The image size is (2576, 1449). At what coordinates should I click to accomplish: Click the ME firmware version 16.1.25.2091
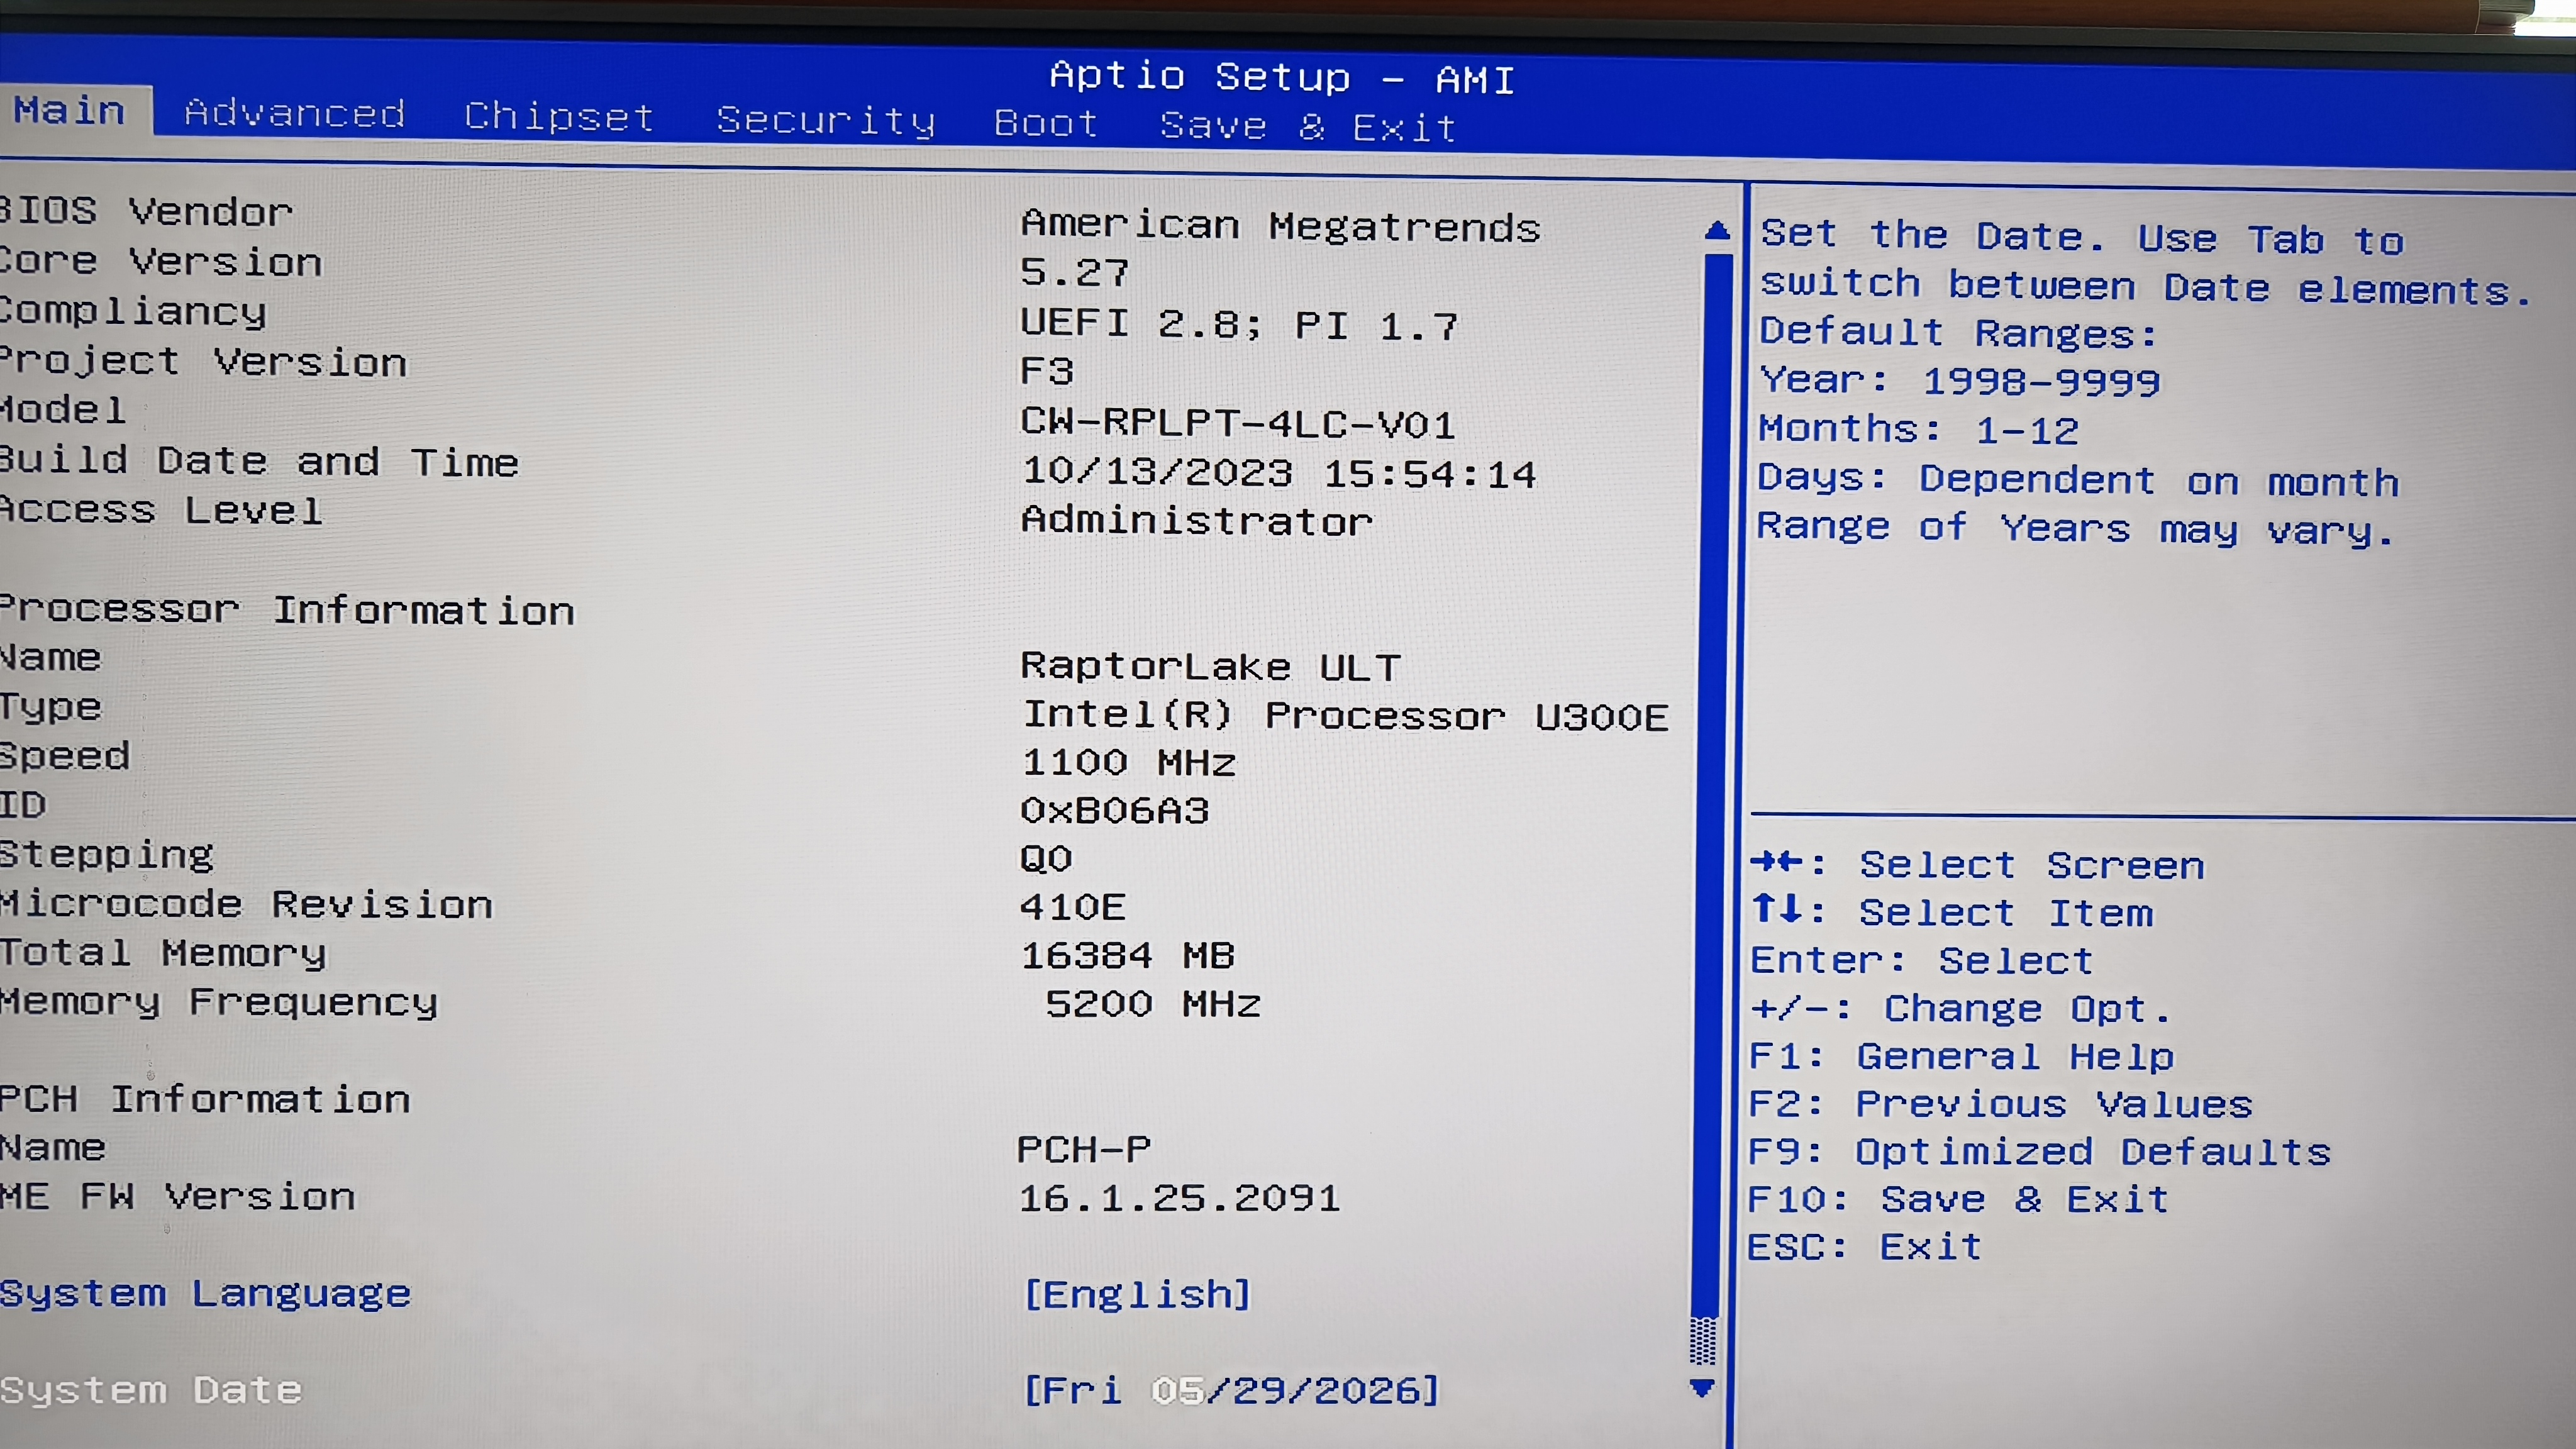pos(1179,1198)
